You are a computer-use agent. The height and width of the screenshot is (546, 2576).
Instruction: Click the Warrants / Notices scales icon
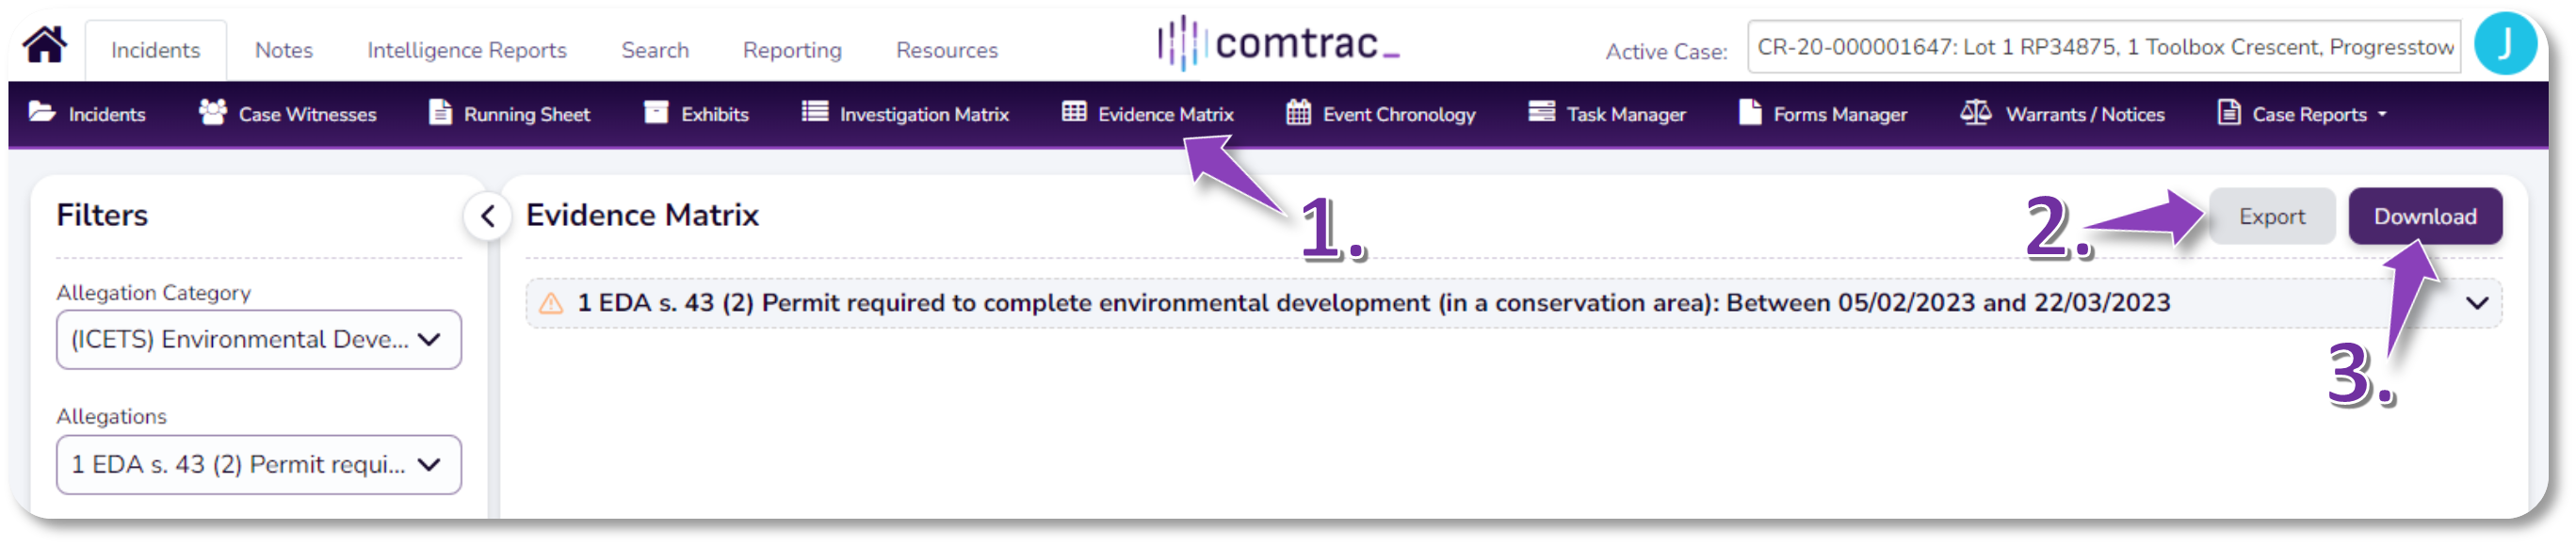click(x=1975, y=112)
